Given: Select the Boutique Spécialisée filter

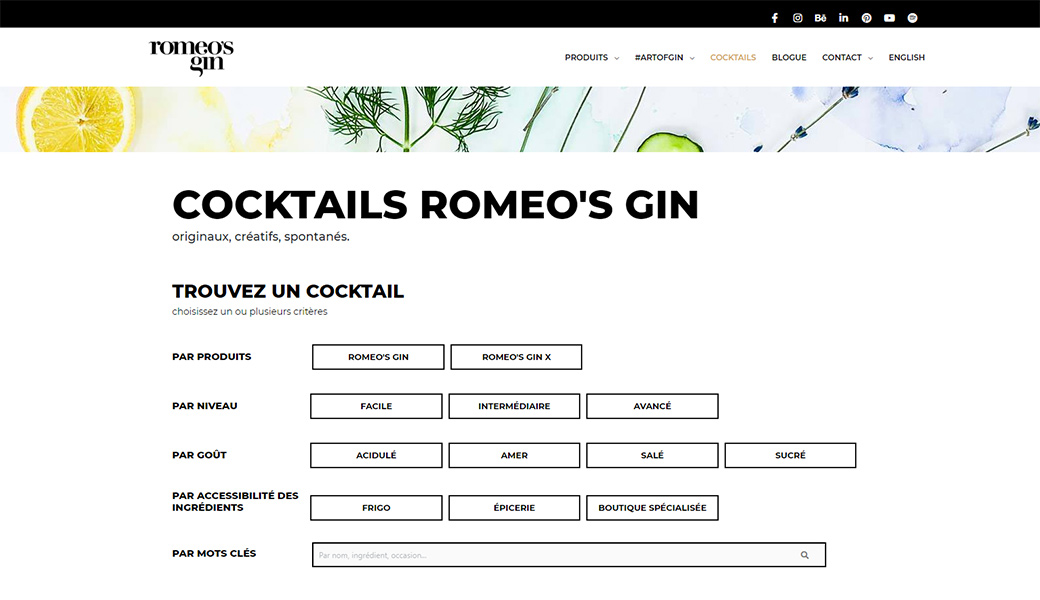Looking at the screenshot, I should [x=652, y=507].
